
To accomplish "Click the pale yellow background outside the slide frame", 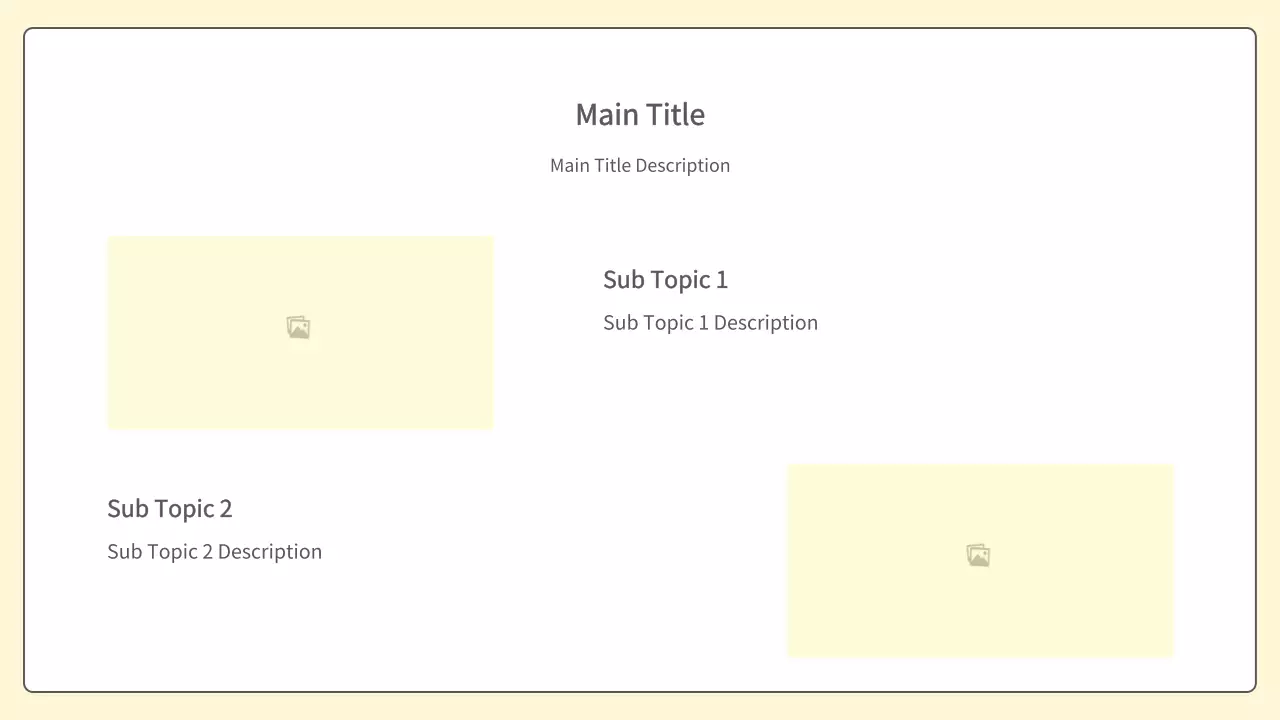I will point(640,12).
